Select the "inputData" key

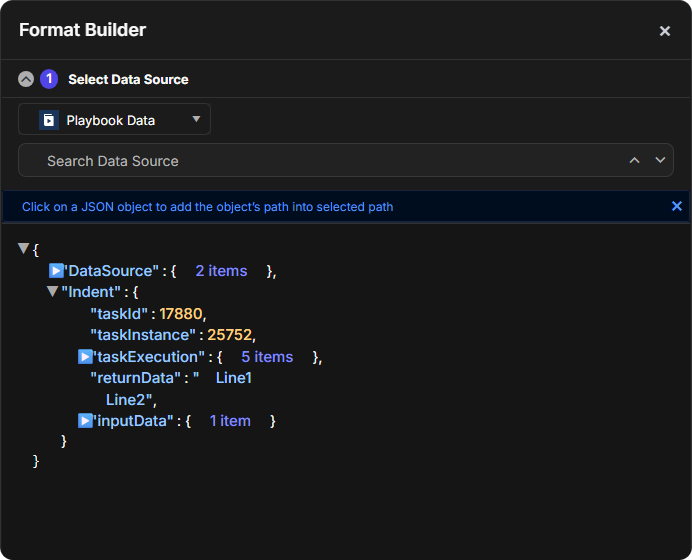pos(133,421)
